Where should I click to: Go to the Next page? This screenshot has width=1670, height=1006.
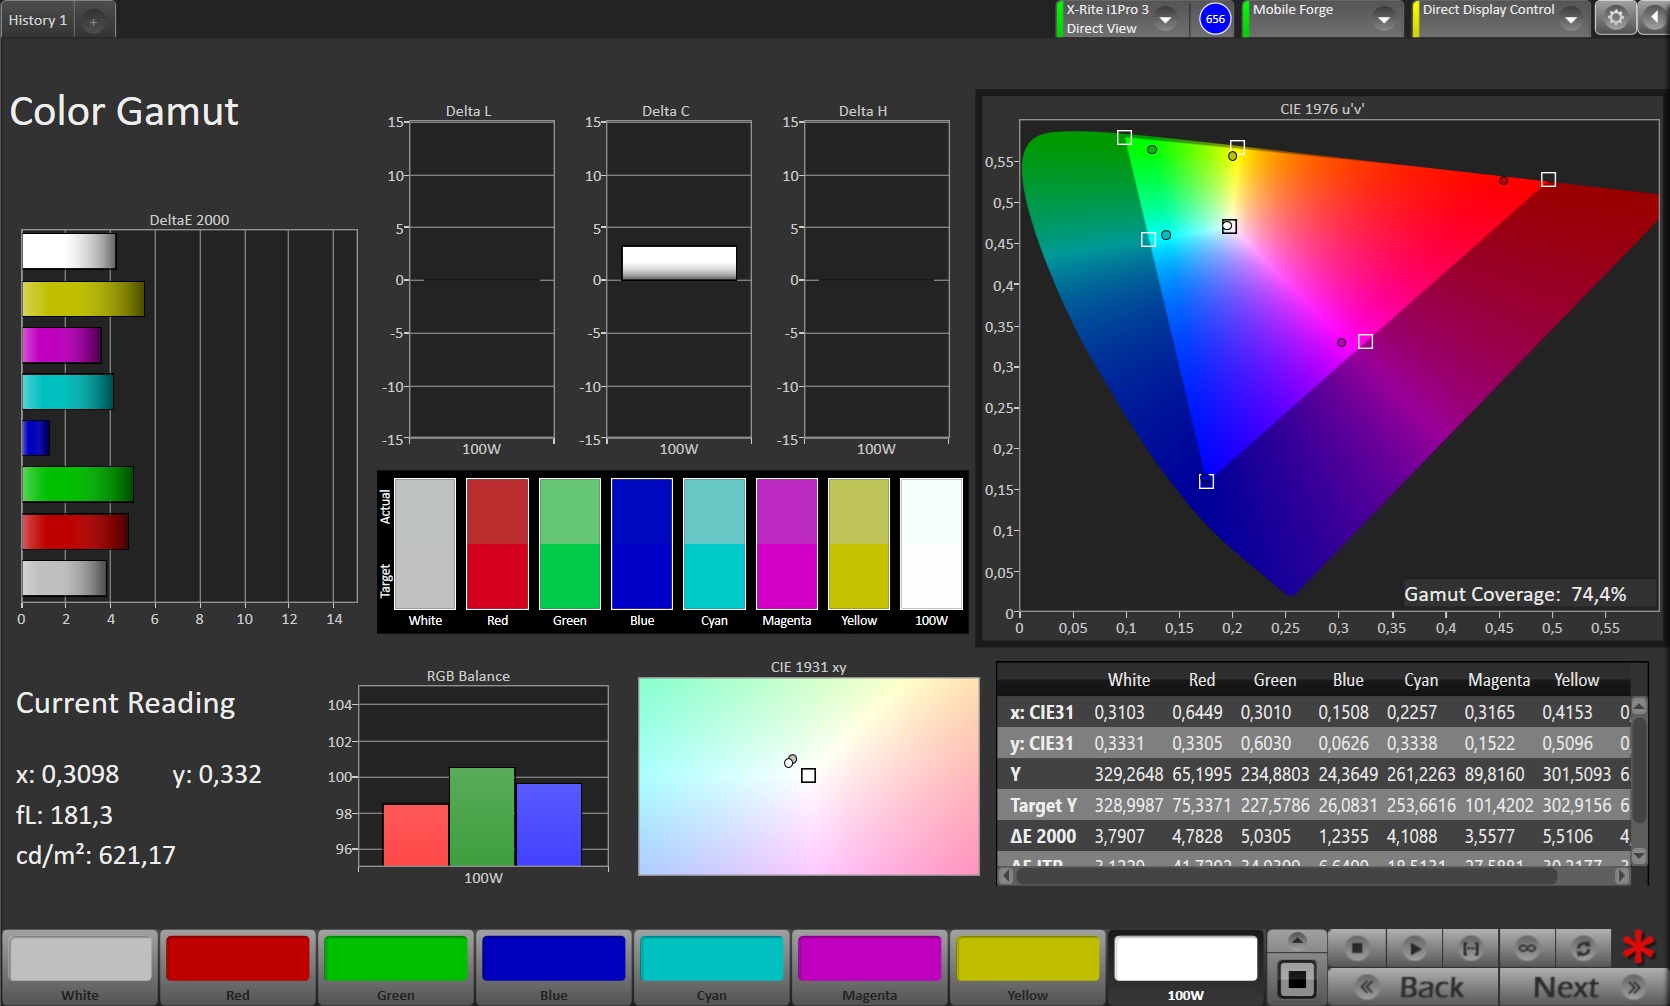[x=1583, y=987]
